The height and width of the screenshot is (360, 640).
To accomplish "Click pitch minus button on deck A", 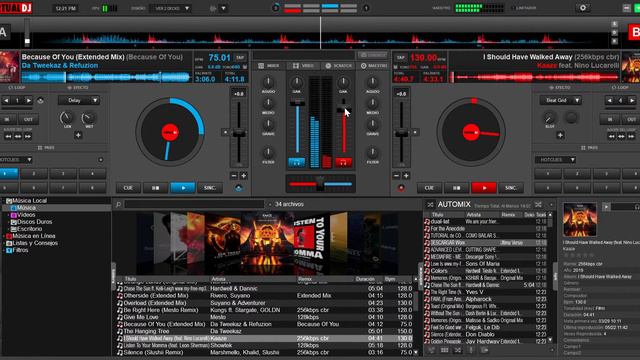I will click(x=233, y=176).
